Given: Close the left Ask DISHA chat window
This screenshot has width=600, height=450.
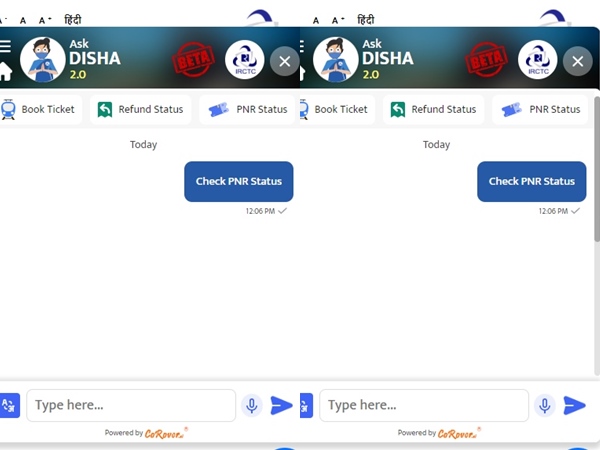Looking at the screenshot, I should pyautogui.click(x=285, y=61).
